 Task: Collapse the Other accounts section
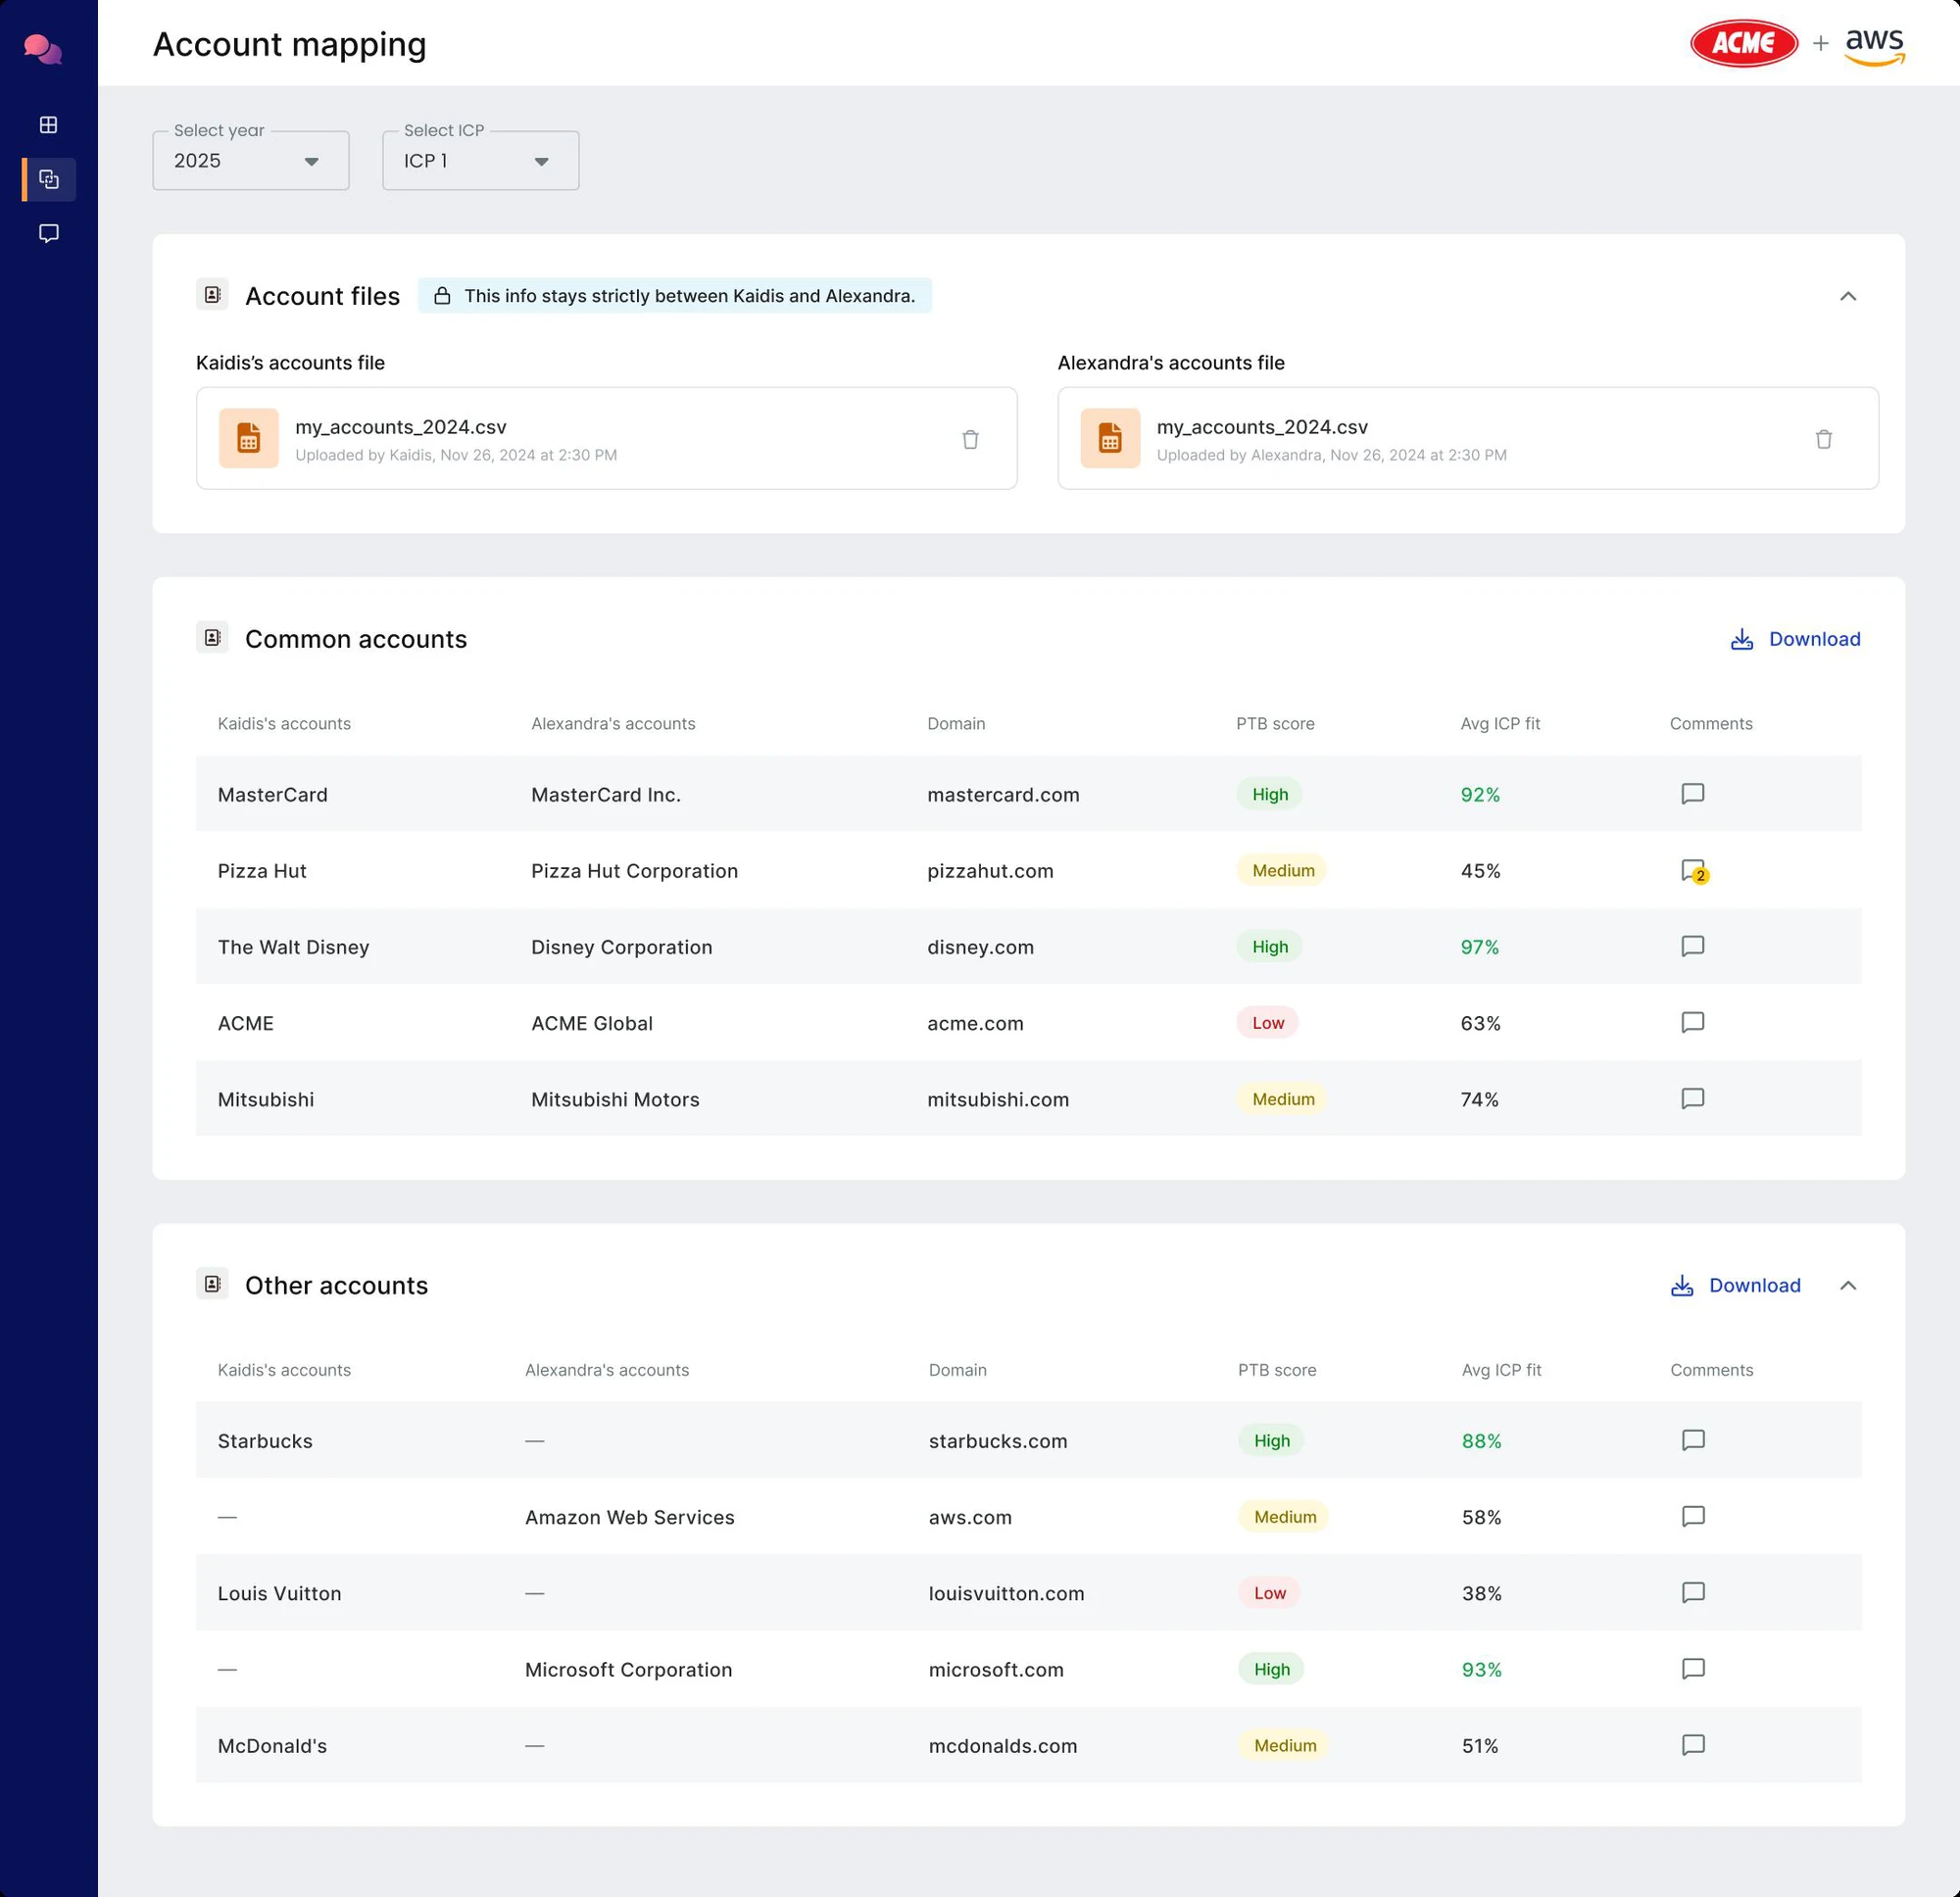[1848, 1285]
